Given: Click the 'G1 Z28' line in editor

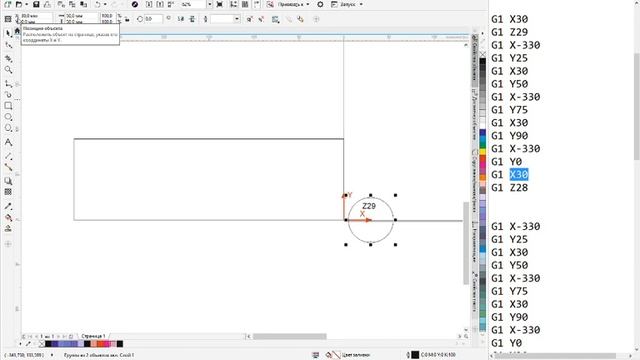Looking at the screenshot, I should click(x=509, y=188).
